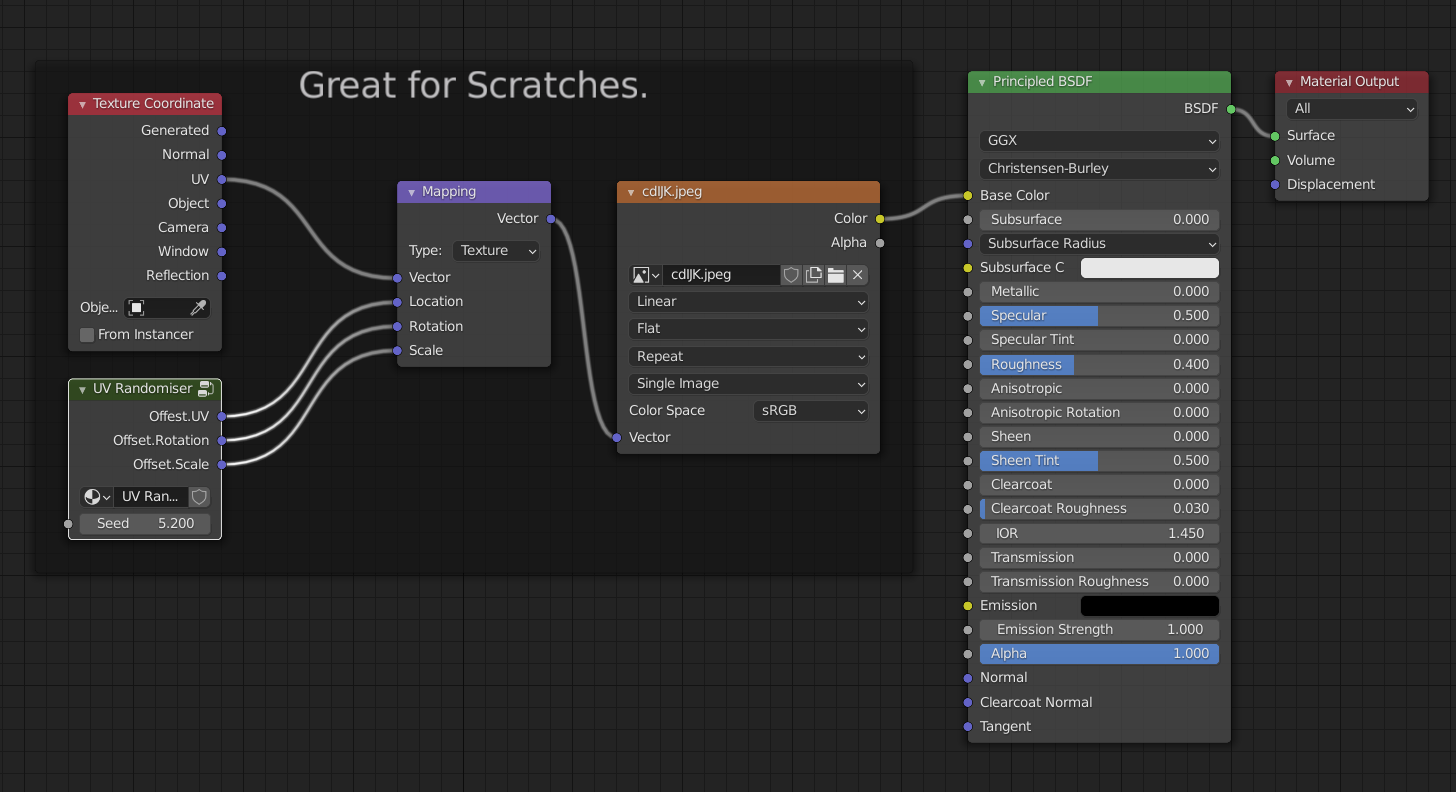Open Material Output target dropdown showing All

pos(1352,109)
